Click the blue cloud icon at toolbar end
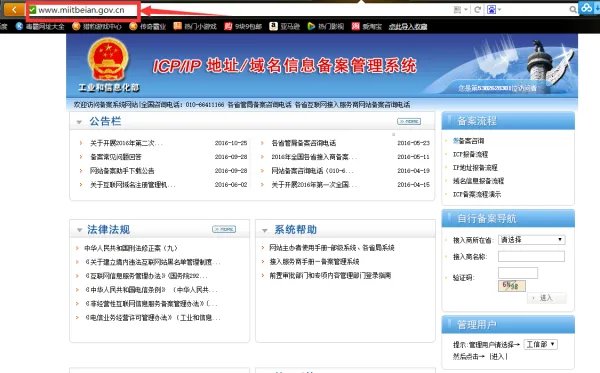600x373 pixels. coord(587,8)
